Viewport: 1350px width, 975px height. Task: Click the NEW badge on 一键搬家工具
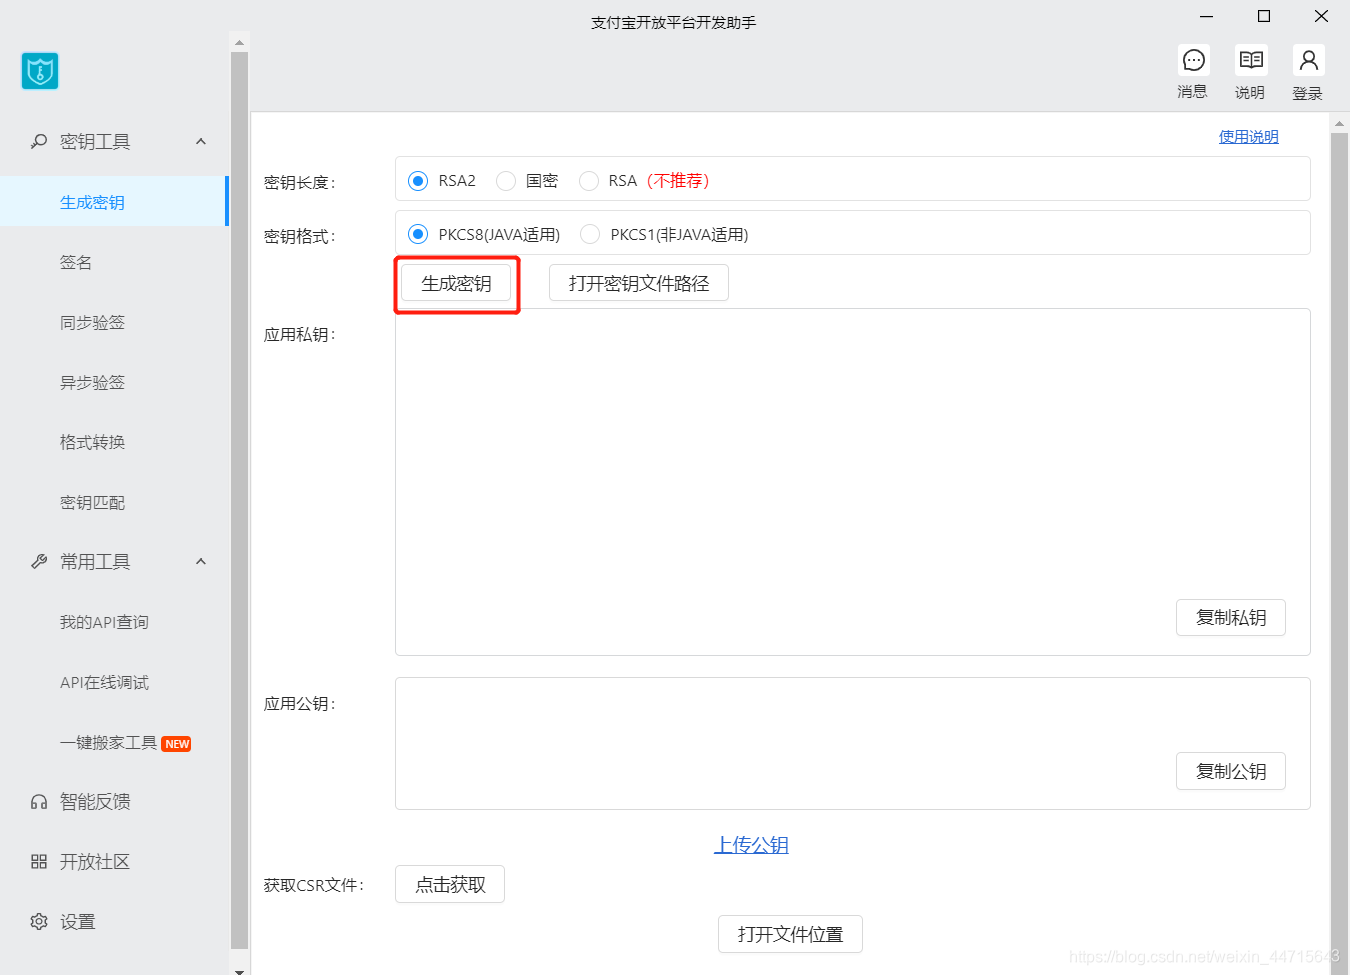177,744
